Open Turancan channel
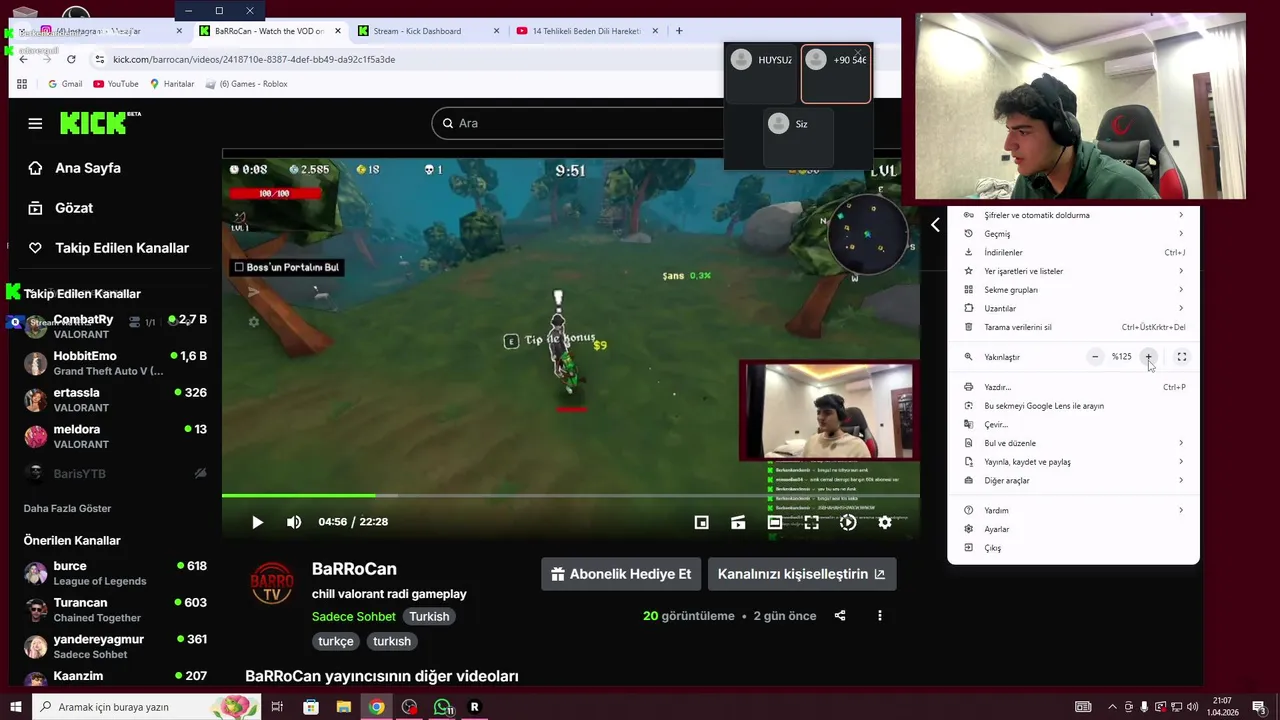1280x720 pixels. coord(115,610)
